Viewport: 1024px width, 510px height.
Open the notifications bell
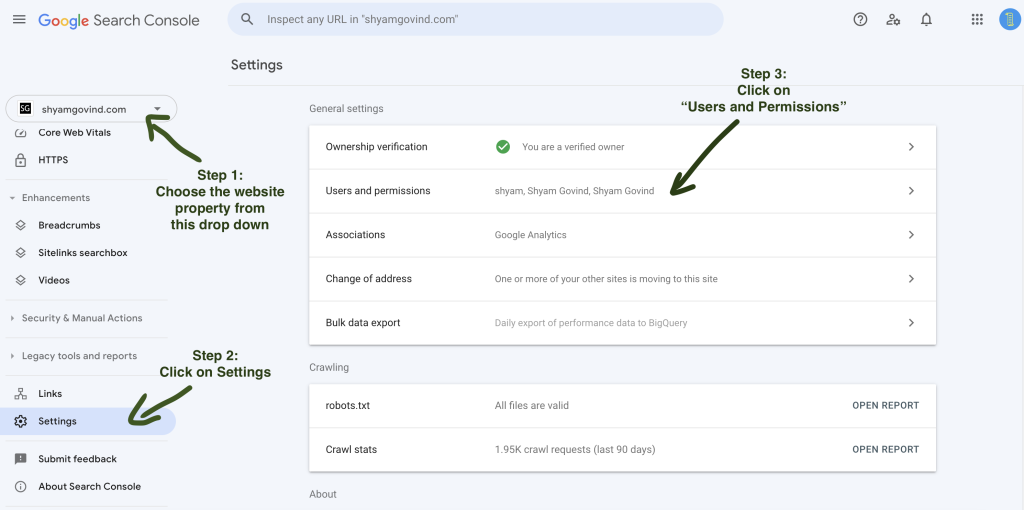click(926, 20)
